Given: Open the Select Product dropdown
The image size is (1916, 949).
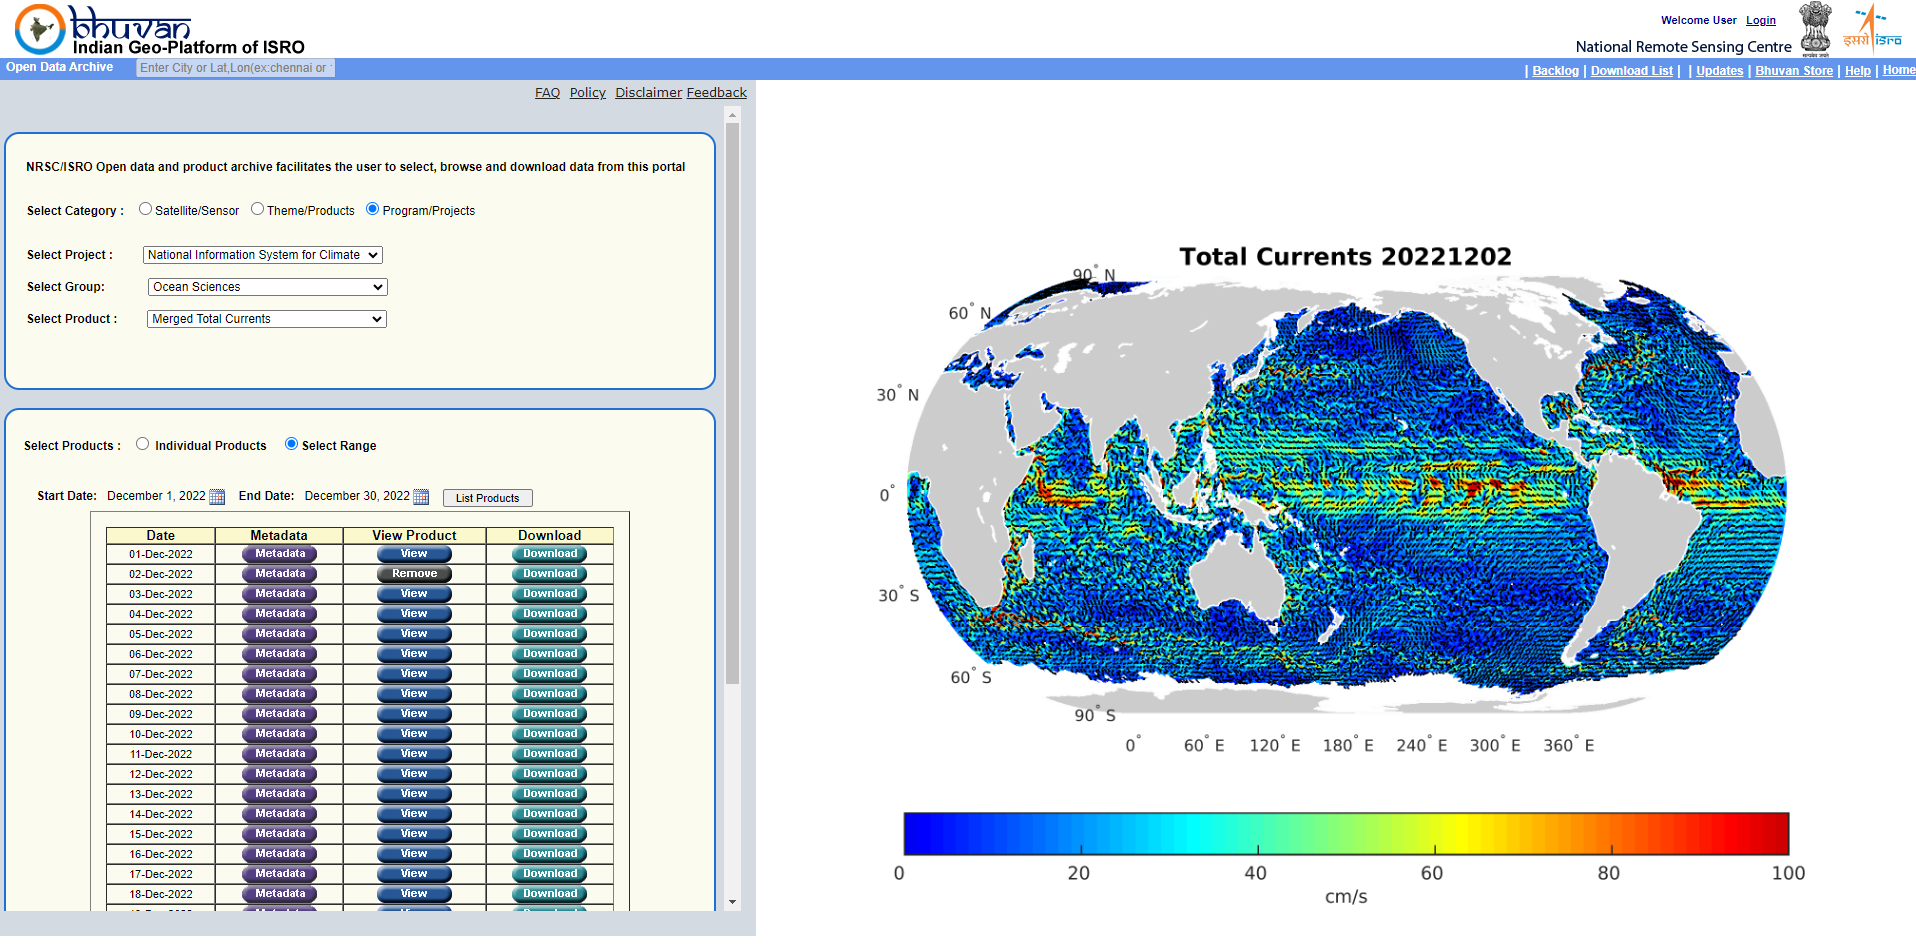Looking at the screenshot, I should [x=267, y=319].
